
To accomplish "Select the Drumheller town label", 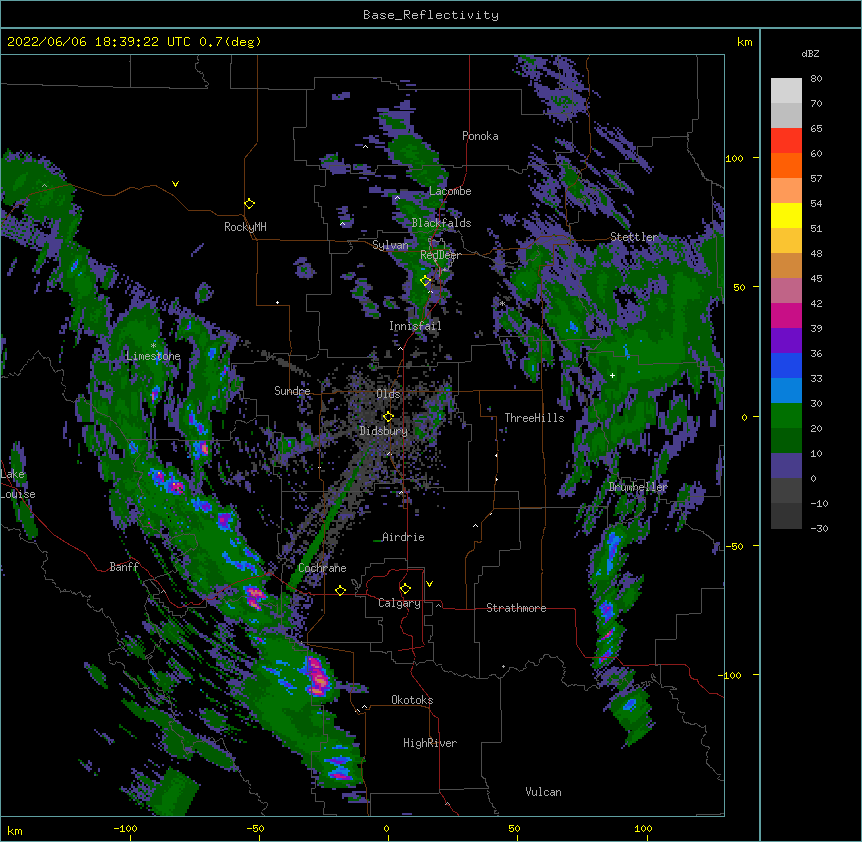I will pos(638,487).
